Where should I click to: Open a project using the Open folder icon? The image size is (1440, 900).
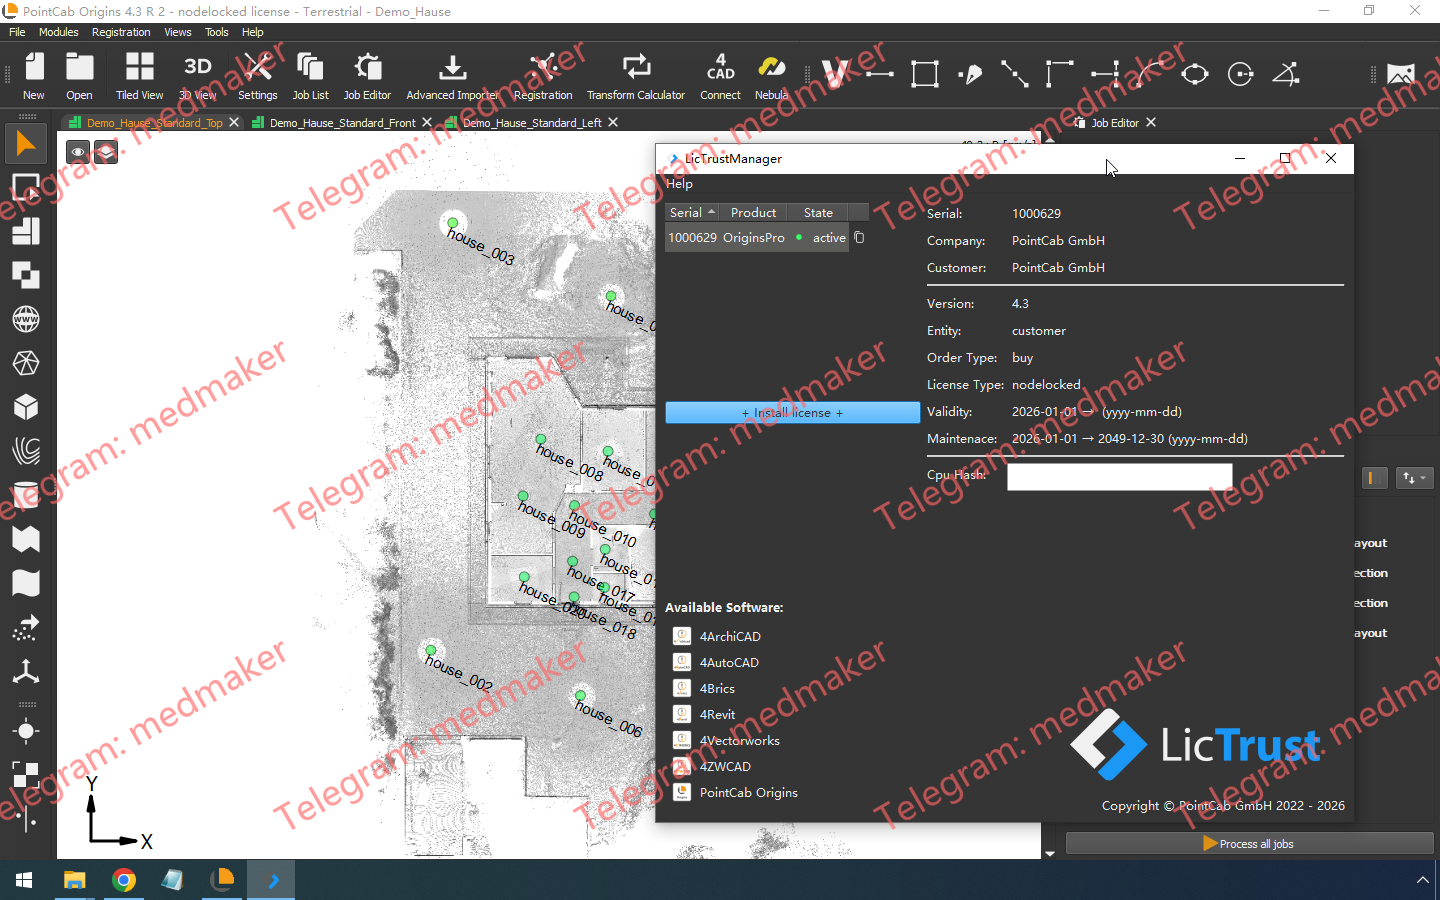click(x=79, y=76)
